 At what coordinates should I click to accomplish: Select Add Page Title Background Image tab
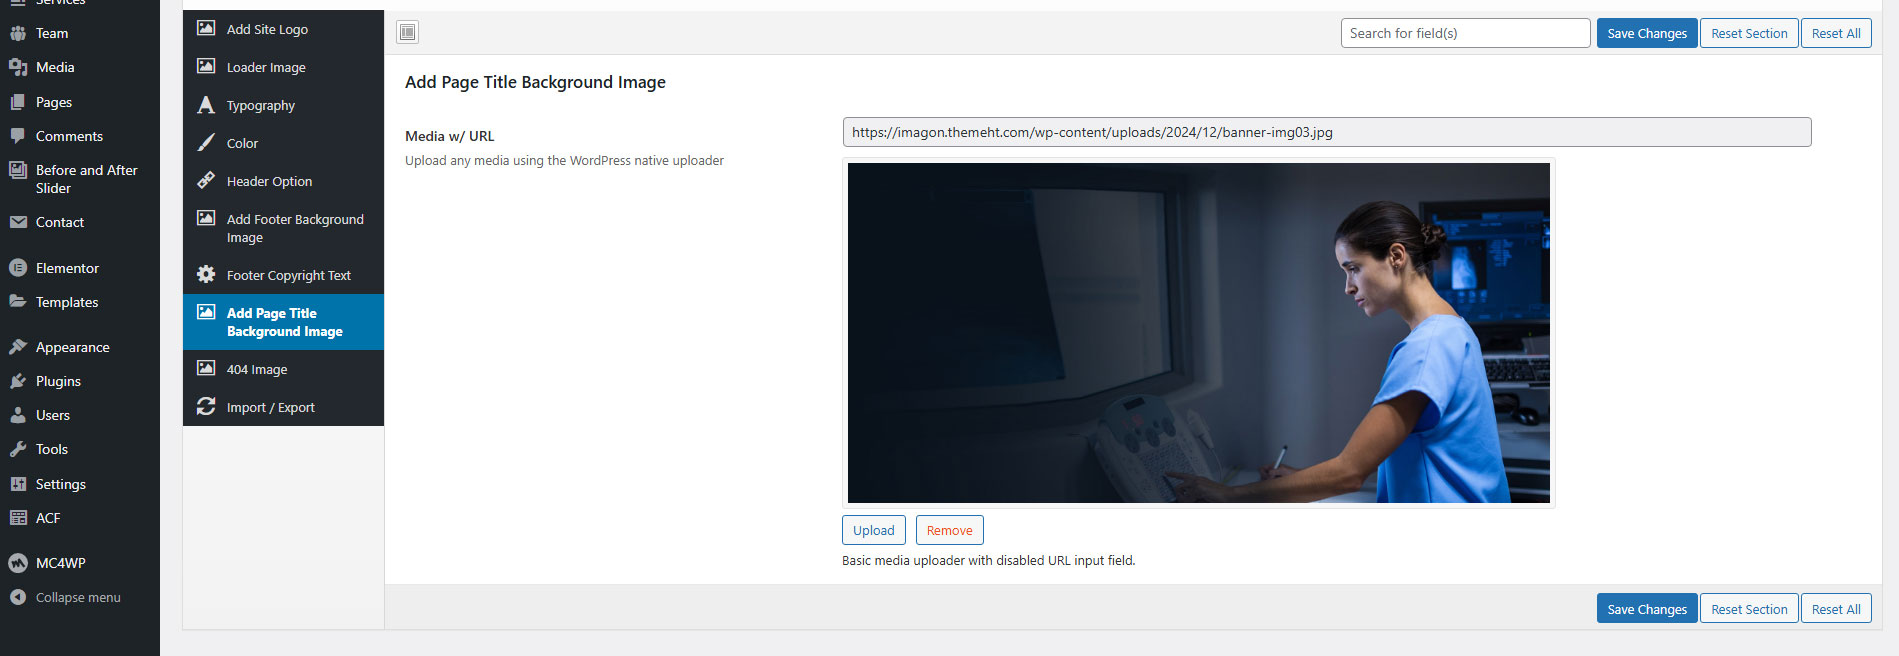pyautogui.click(x=283, y=322)
